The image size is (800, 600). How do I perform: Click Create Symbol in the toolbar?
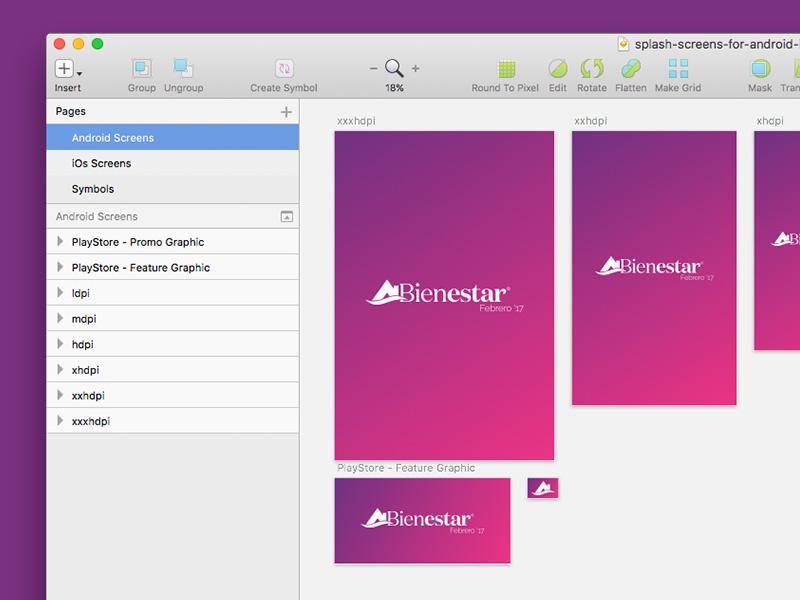click(x=283, y=70)
